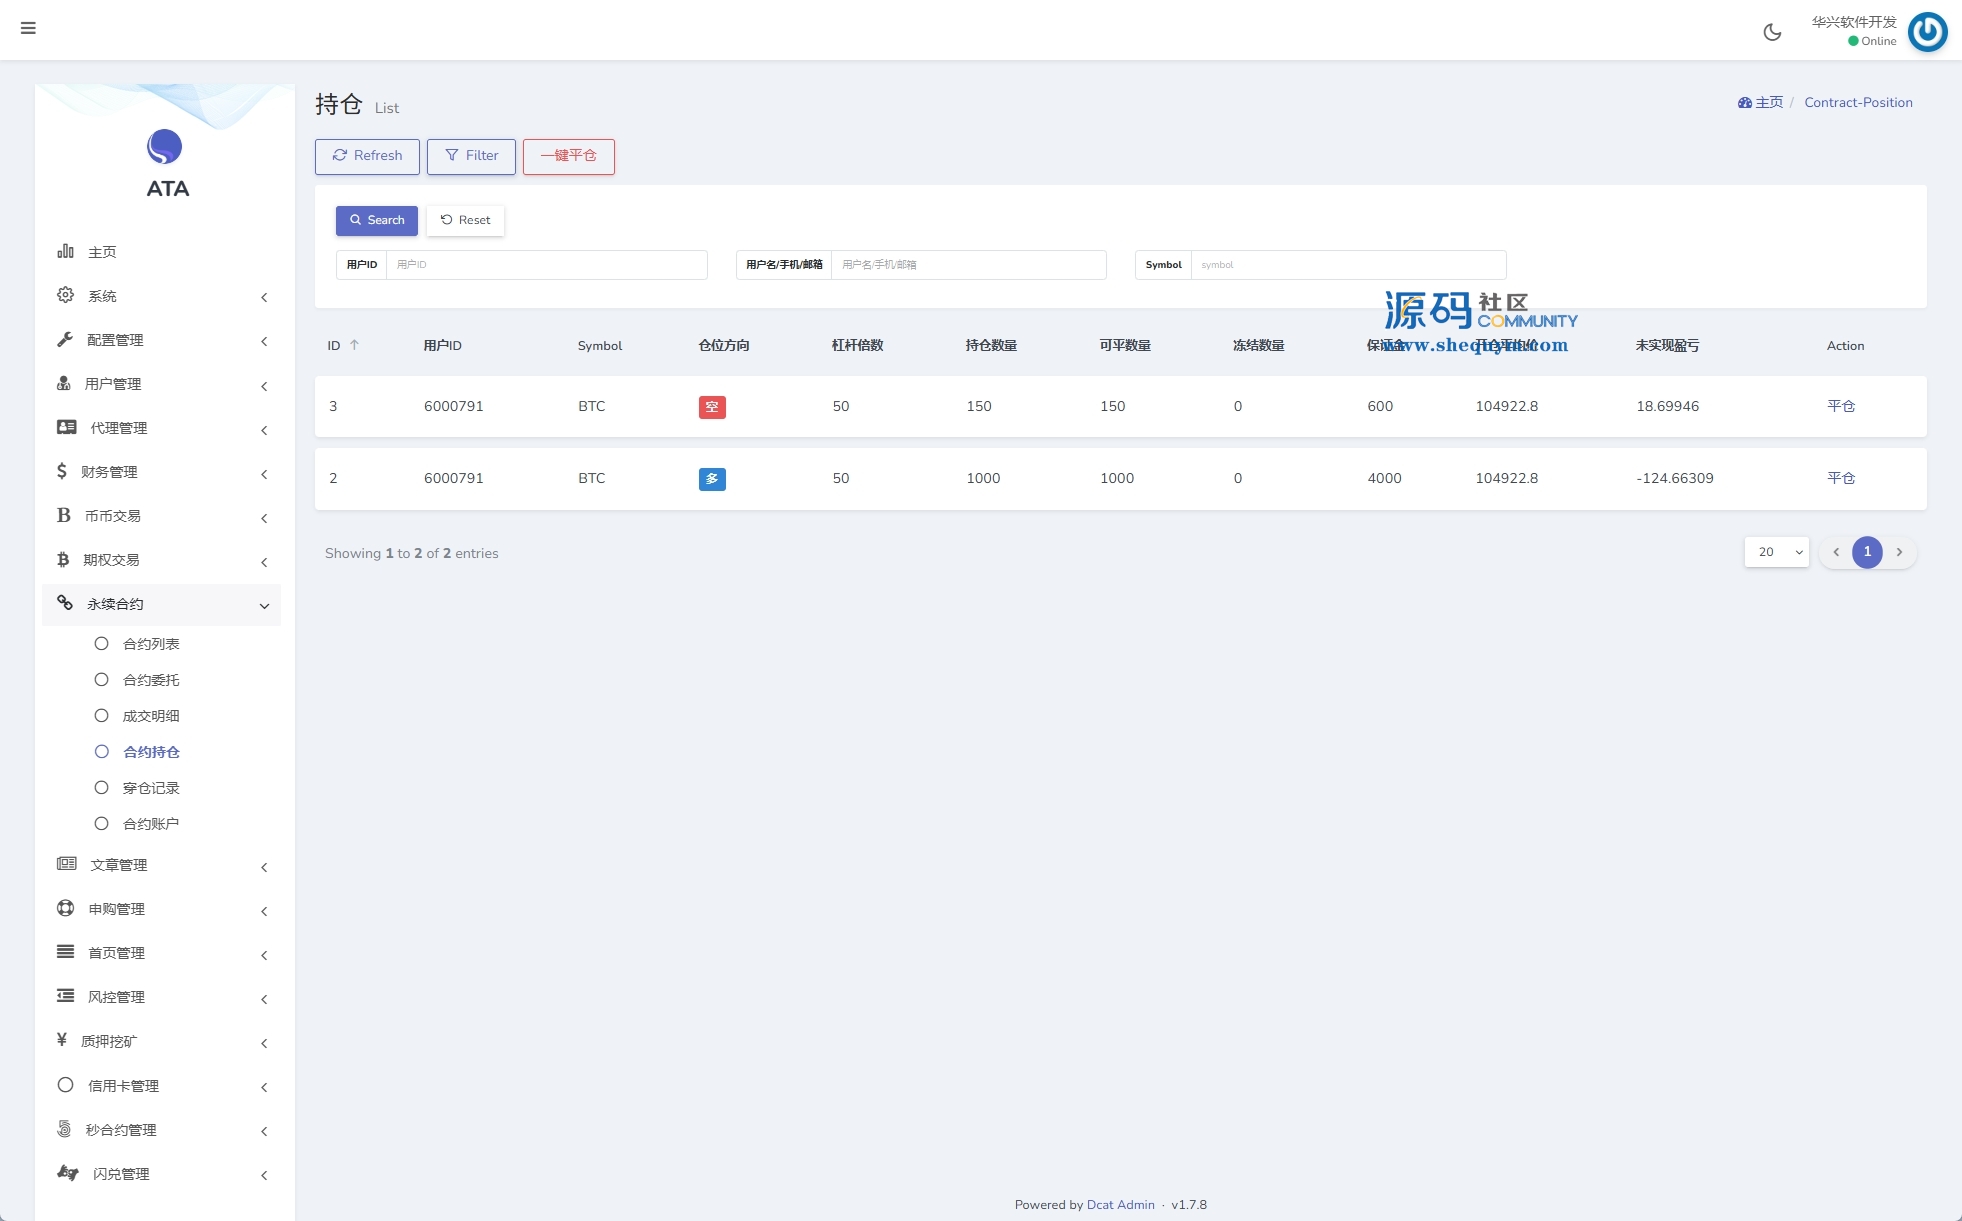Click the ATA logo icon
This screenshot has width=1962, height=1221.
pyautogui.click(x=165, y=147)
